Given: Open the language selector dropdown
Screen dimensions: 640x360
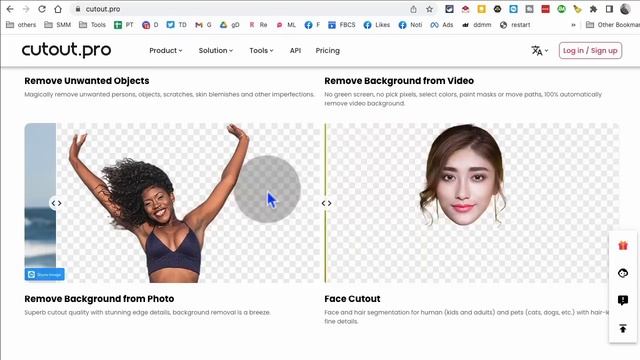Looking at the screenshot, I should (x=540, y=51).
